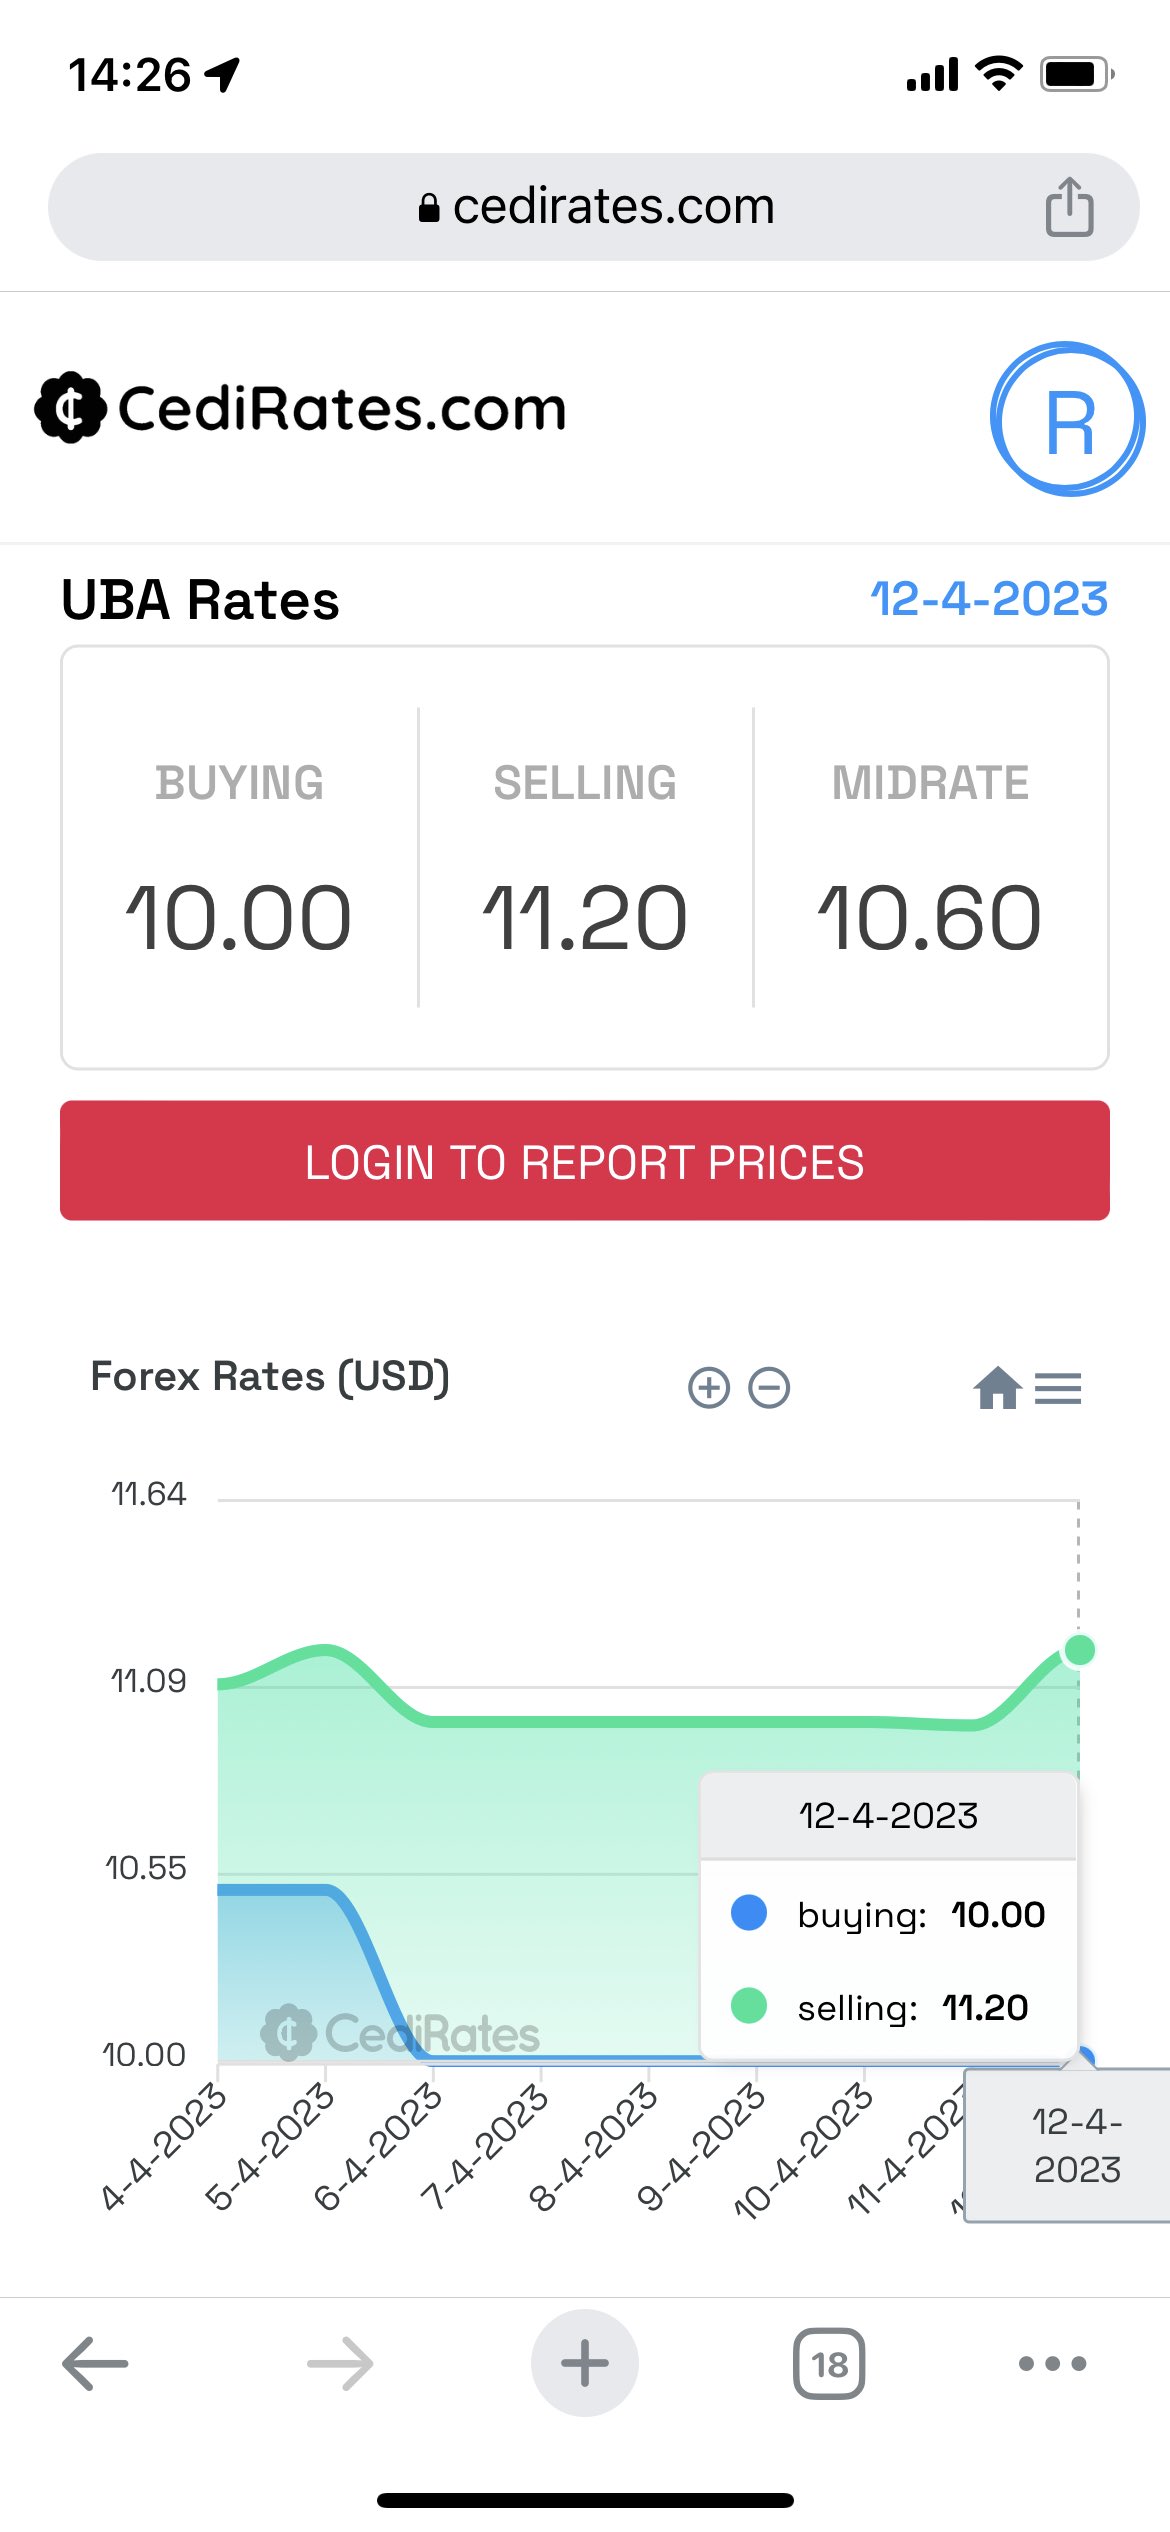Tap the share icon in address bar
Image resolution: width=1170 pixels, height=2532 pixels.
[1069, 206]
